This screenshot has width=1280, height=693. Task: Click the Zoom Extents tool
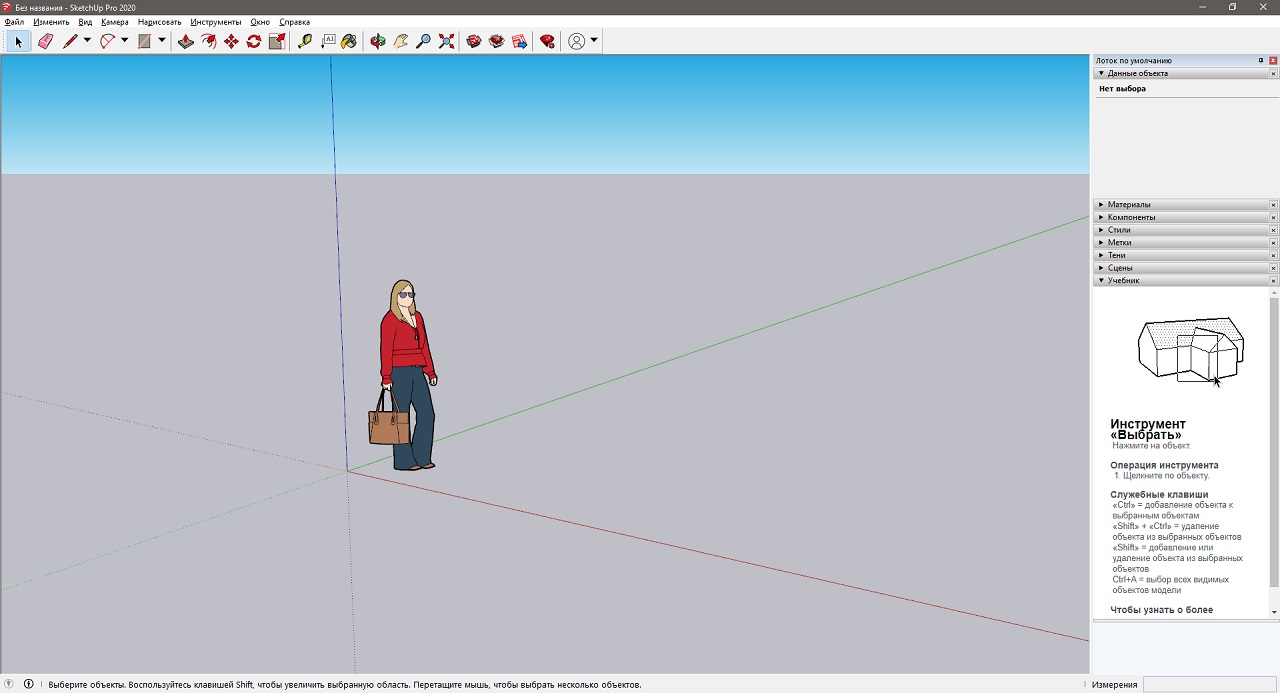pos(447,41)
